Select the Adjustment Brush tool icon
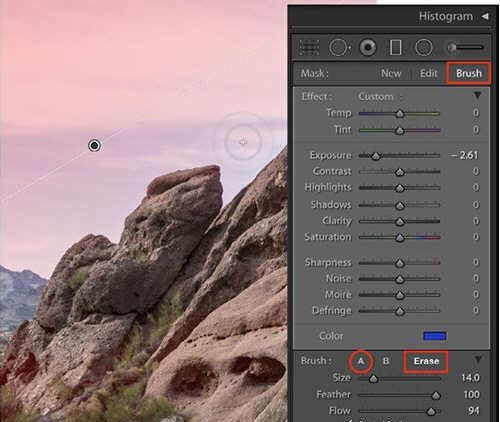The width and height of the screenshot is (500, 422). click(466, 47)
